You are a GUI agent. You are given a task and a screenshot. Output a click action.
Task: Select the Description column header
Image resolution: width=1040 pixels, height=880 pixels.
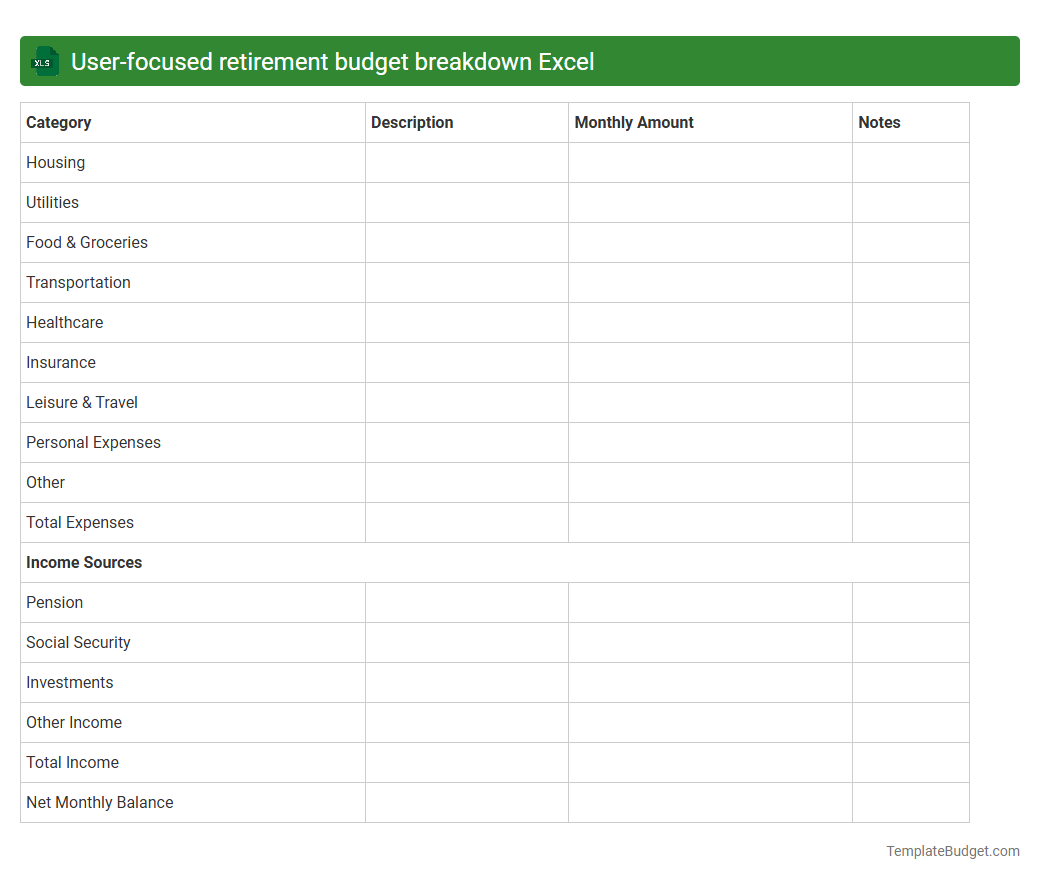(412, 122)
